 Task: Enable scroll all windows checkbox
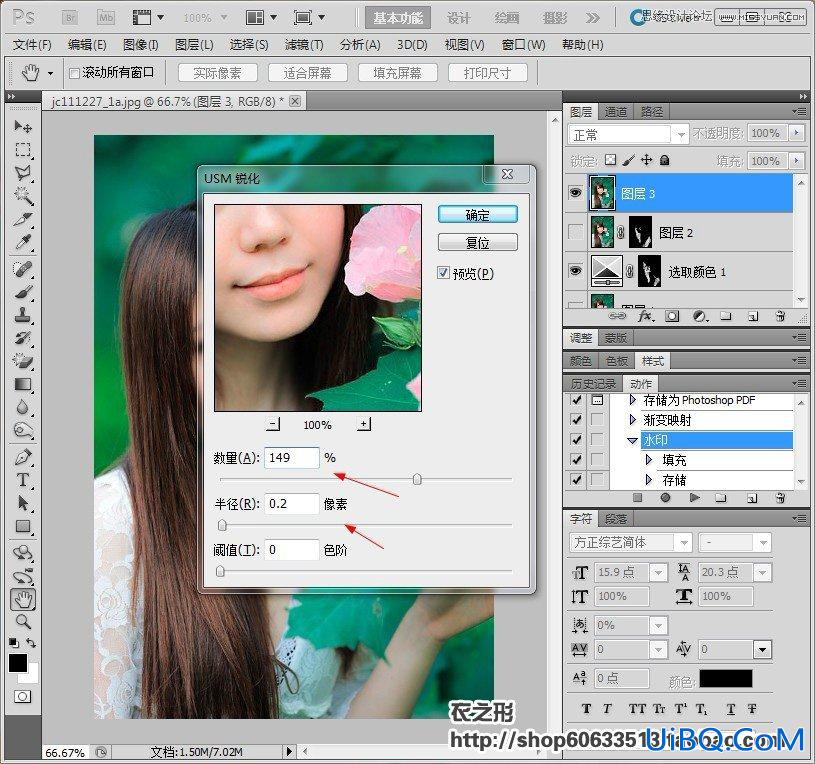coord(74,73)
